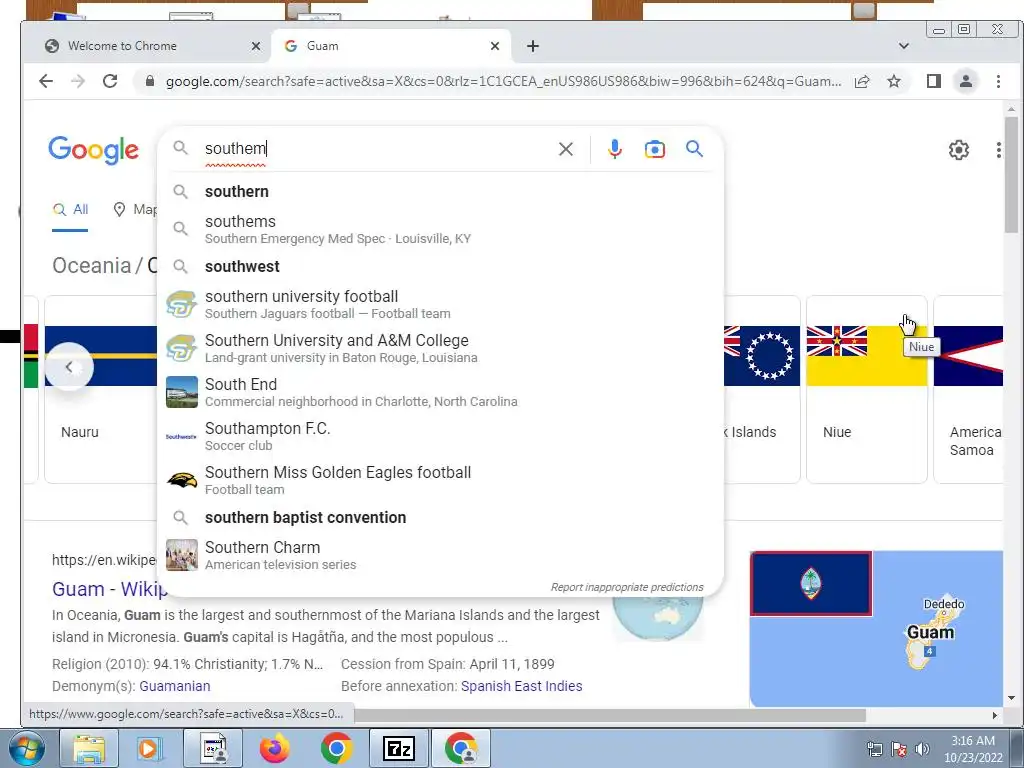Choose 'southern baptist convention' suggestion
1024x768 pixels.
click(x=441, y=517)
